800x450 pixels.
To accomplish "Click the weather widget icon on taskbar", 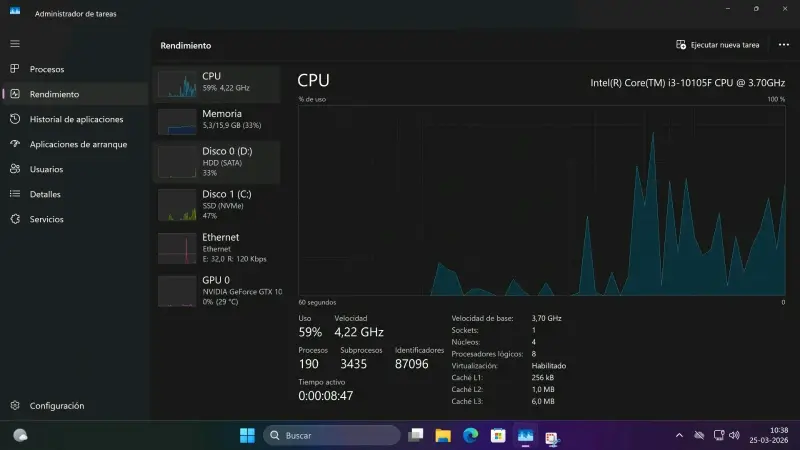I will (20, 435).
